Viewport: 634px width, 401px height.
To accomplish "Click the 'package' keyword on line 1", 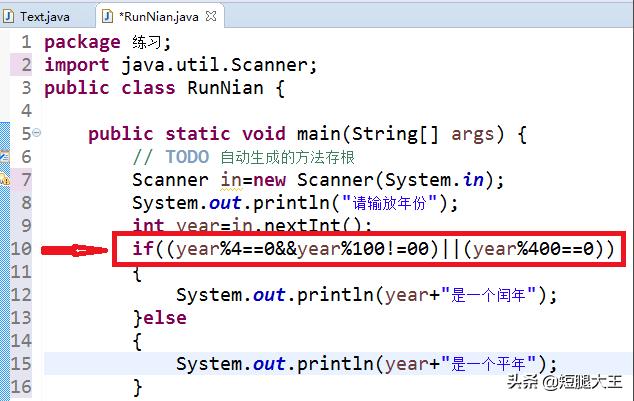I will click(x=82, y=43).
